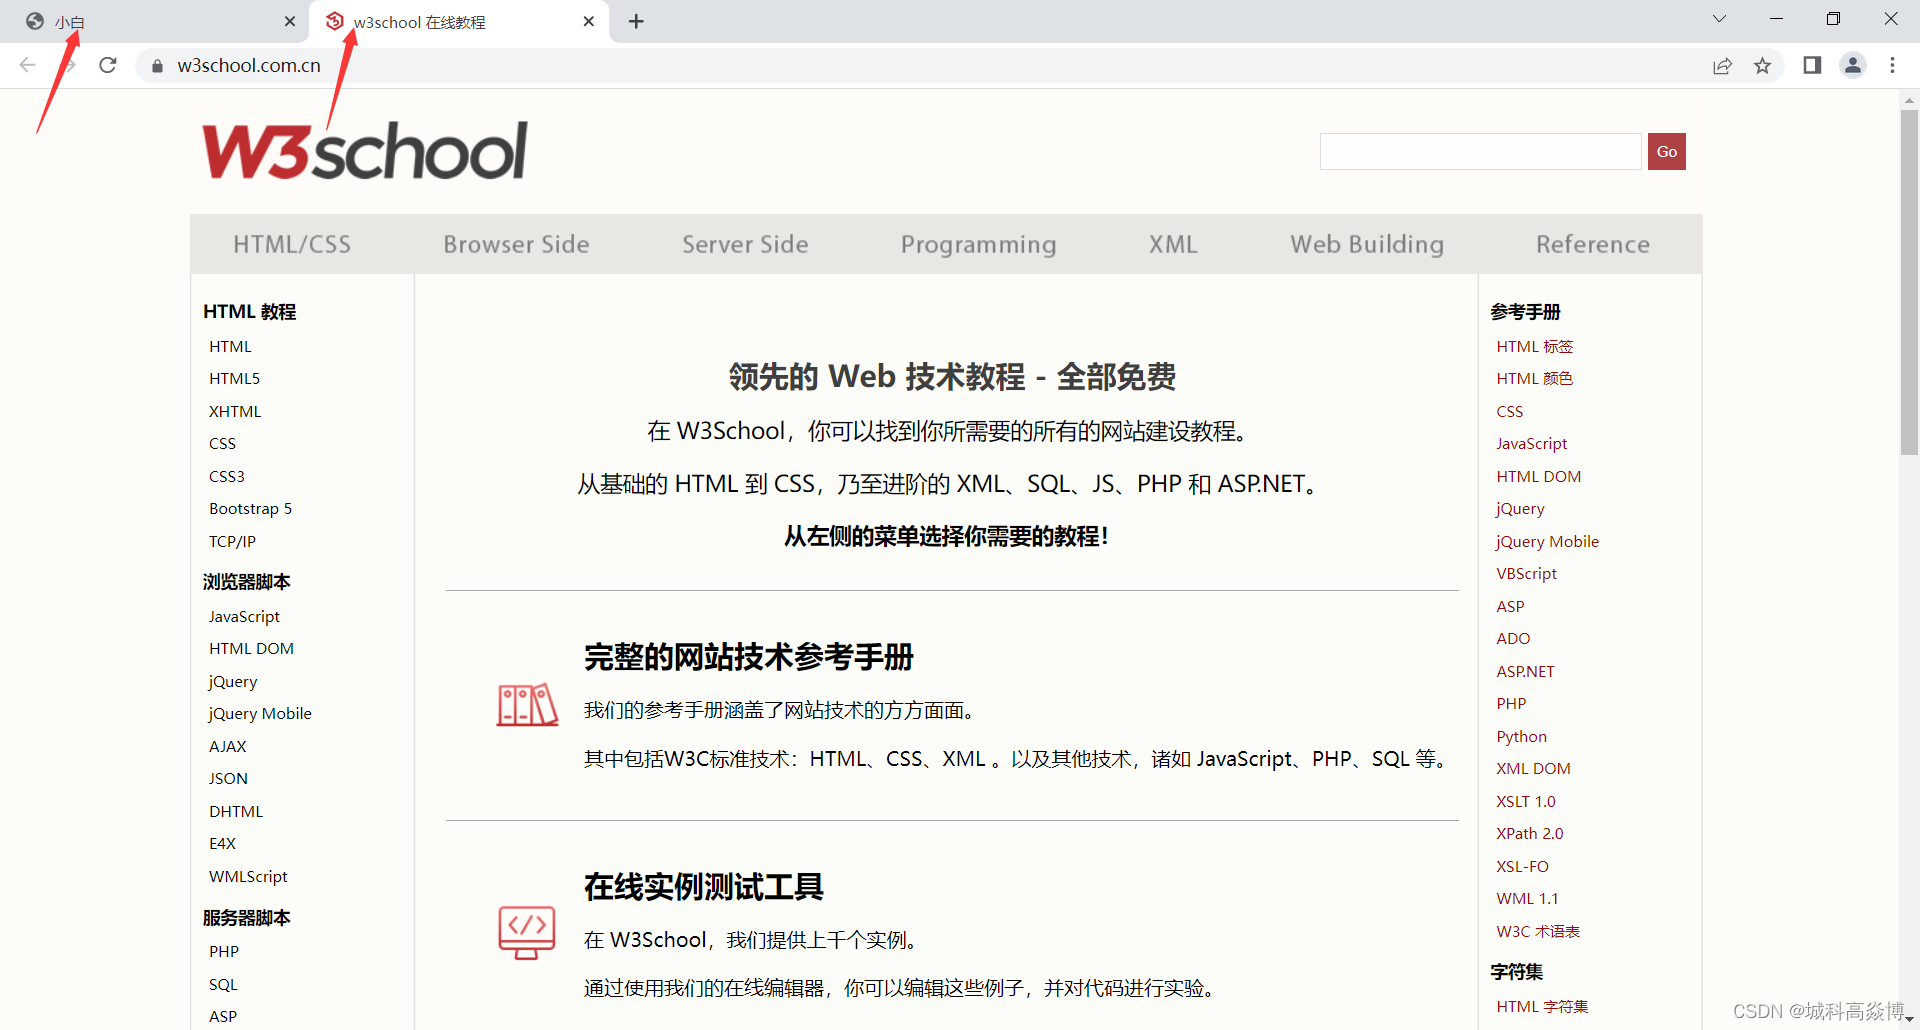Screen dimensions: 1920x1030
Task: Open the TCP/IP tutorial link
Action: [x=232, y=541]
